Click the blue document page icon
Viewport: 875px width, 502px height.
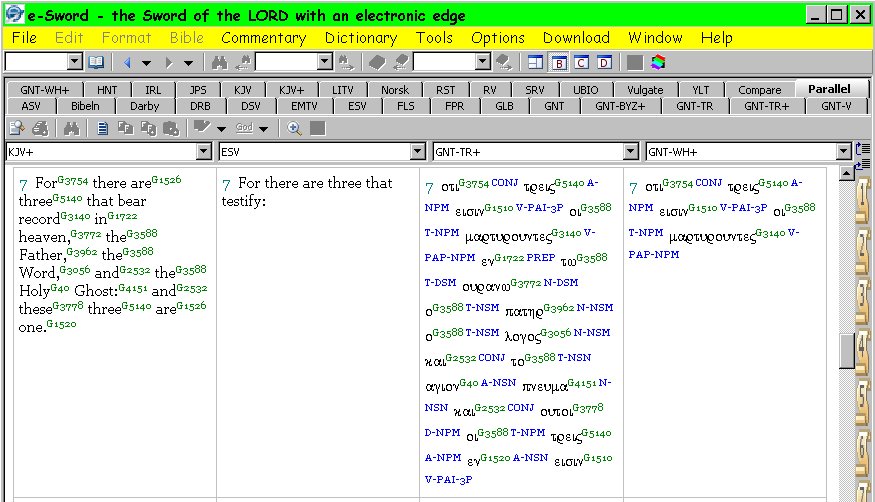coord(103,128)
